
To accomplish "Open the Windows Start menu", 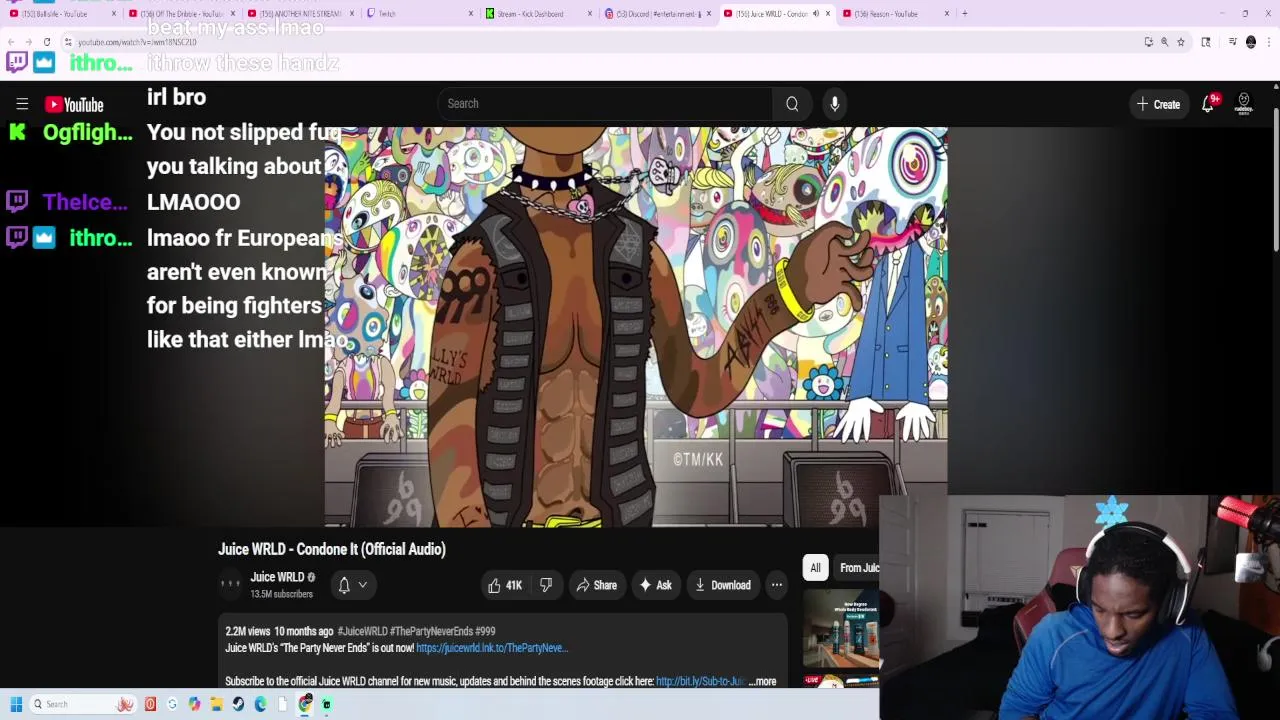I will 15,704.
